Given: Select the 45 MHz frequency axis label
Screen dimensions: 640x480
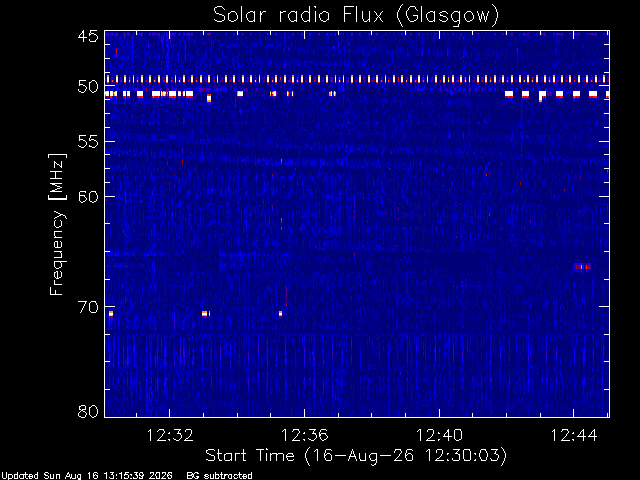Looking at the screenshot, I should 88,36.
